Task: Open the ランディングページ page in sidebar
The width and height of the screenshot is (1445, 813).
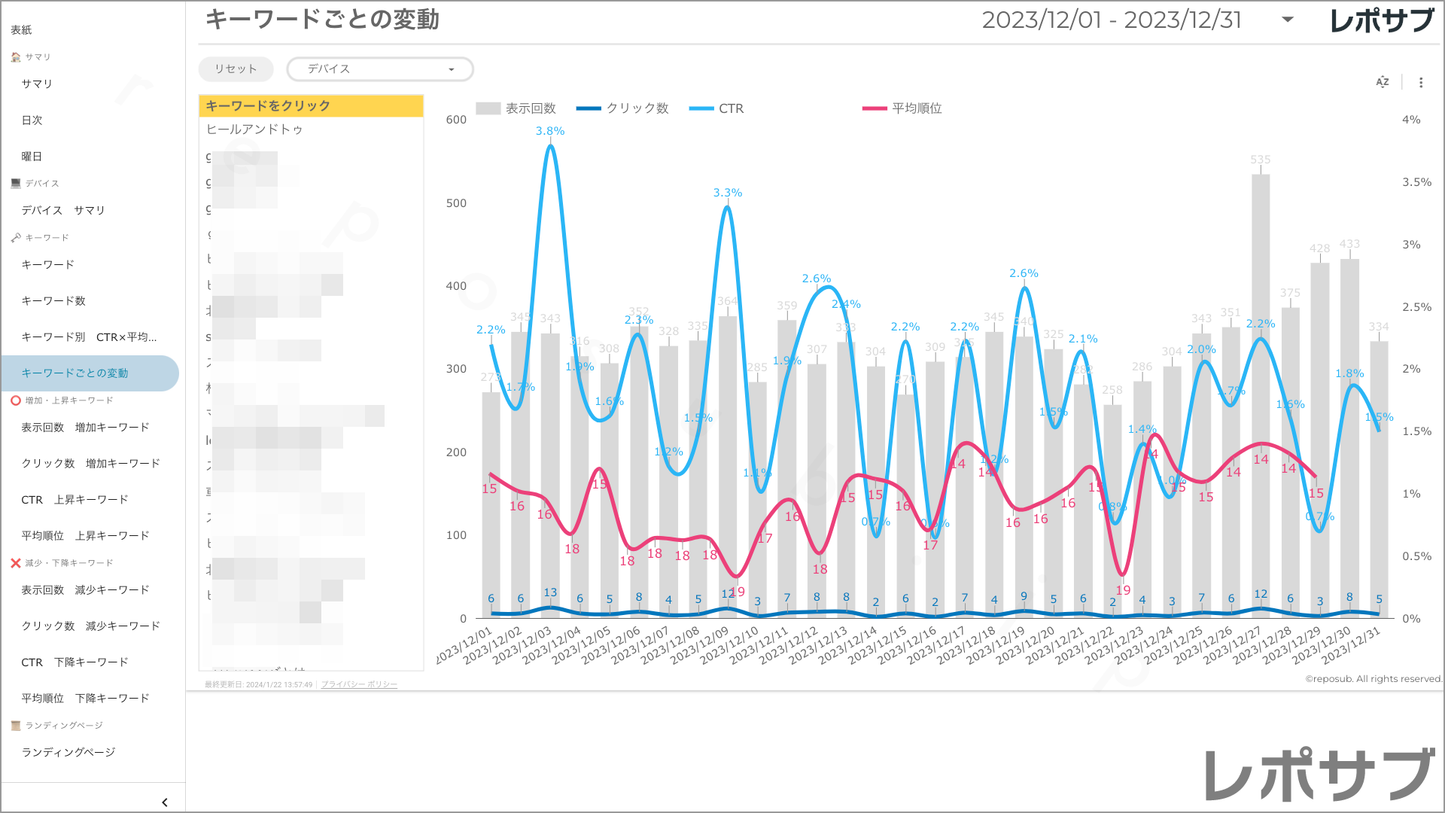Action: (x=68, y=752)
